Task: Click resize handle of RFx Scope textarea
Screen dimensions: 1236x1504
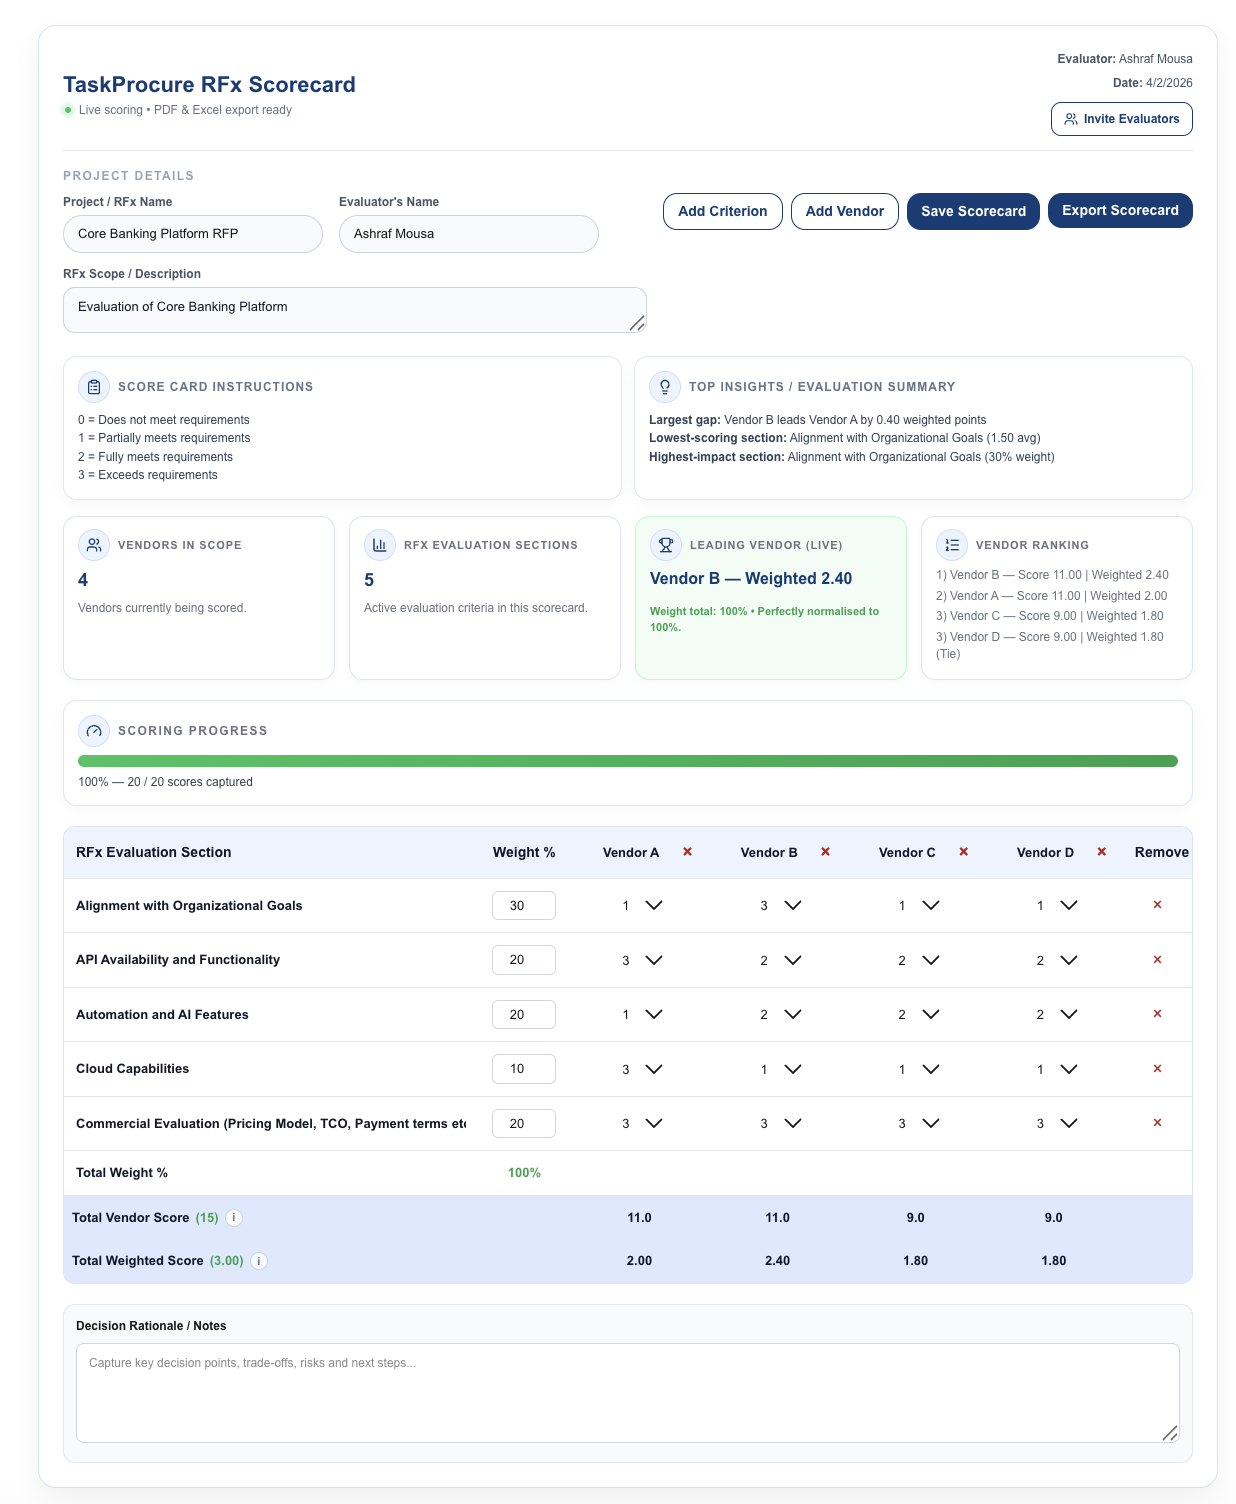Action: pyautogui.click(x=637, y=323)
